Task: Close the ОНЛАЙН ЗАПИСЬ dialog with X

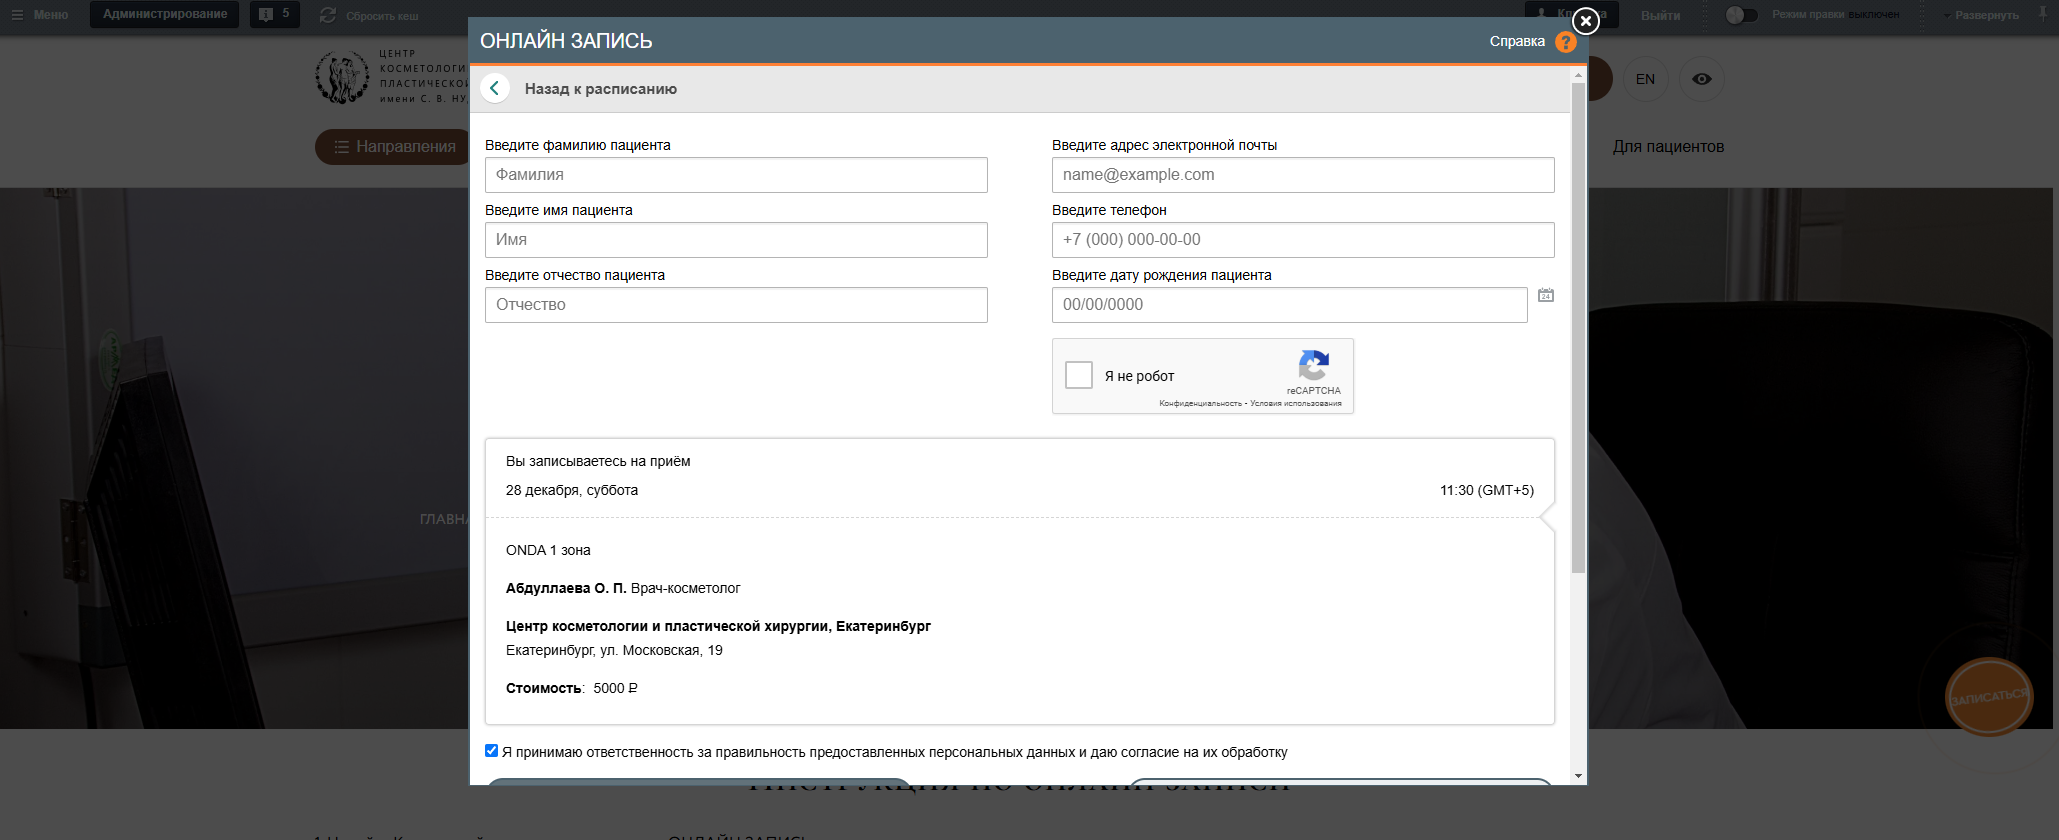Action: coord(1586,20)
